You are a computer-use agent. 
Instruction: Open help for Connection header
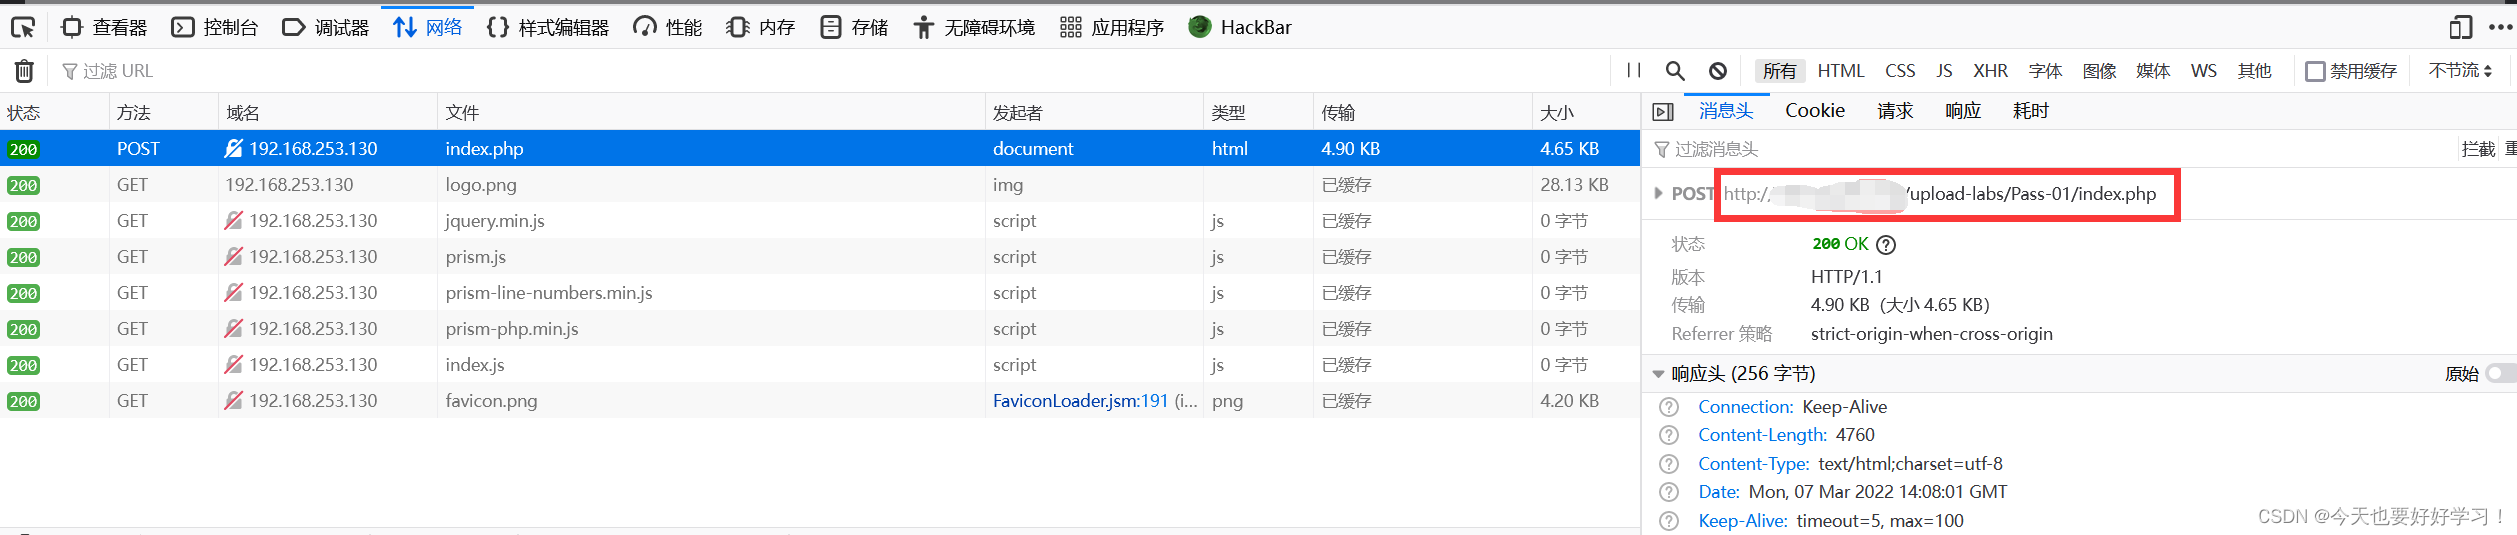pos(1669,407)
